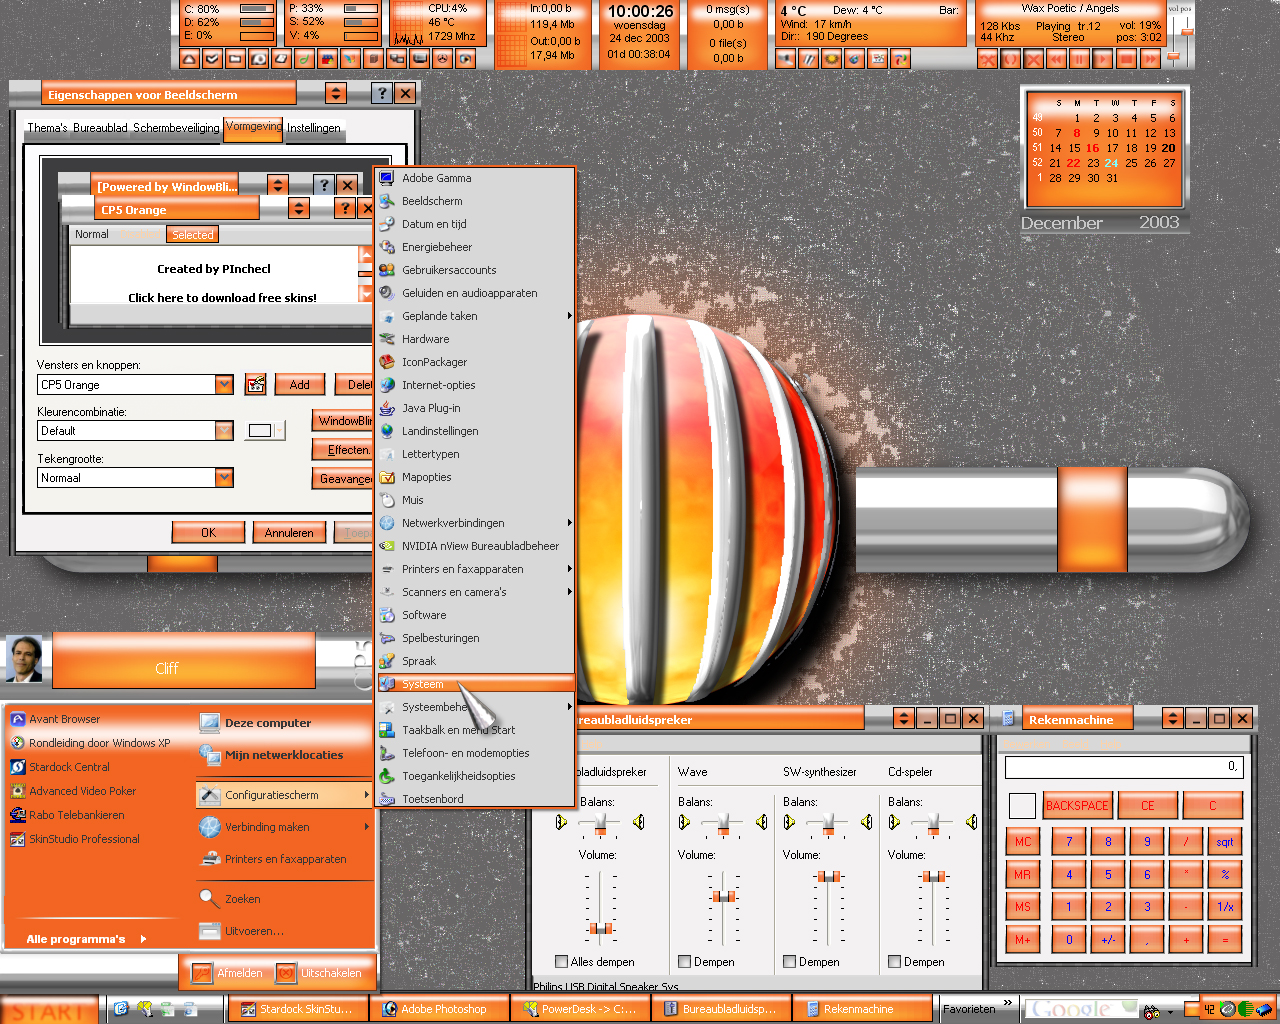
Task: Click the Annuleren button
Action: coord(289,533)
